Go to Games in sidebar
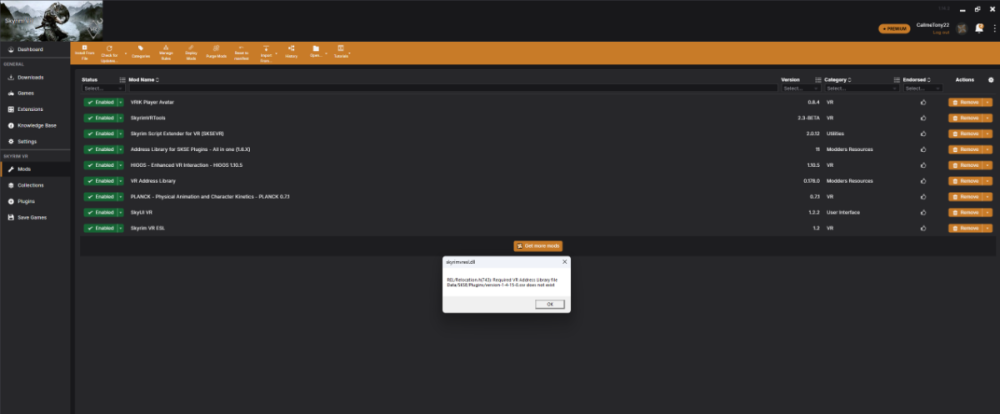The image size is (1000, 414). 35,93
